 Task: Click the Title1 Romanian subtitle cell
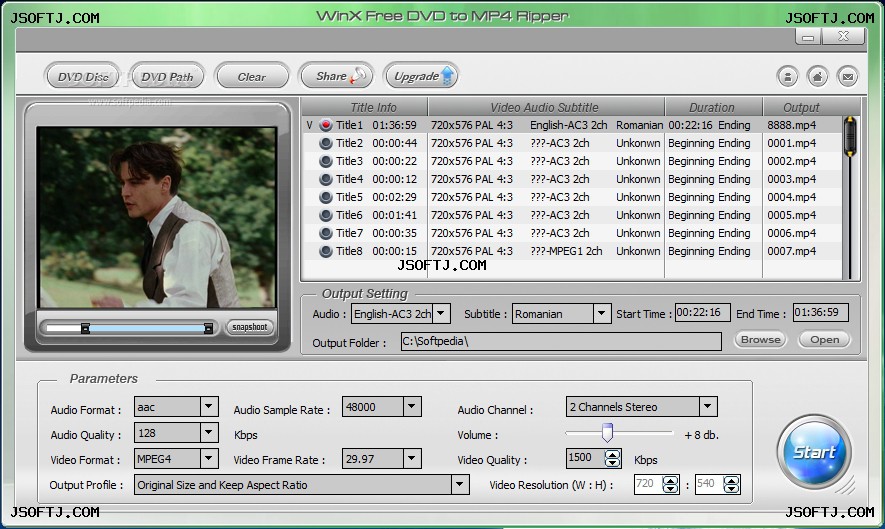(639, 125)
